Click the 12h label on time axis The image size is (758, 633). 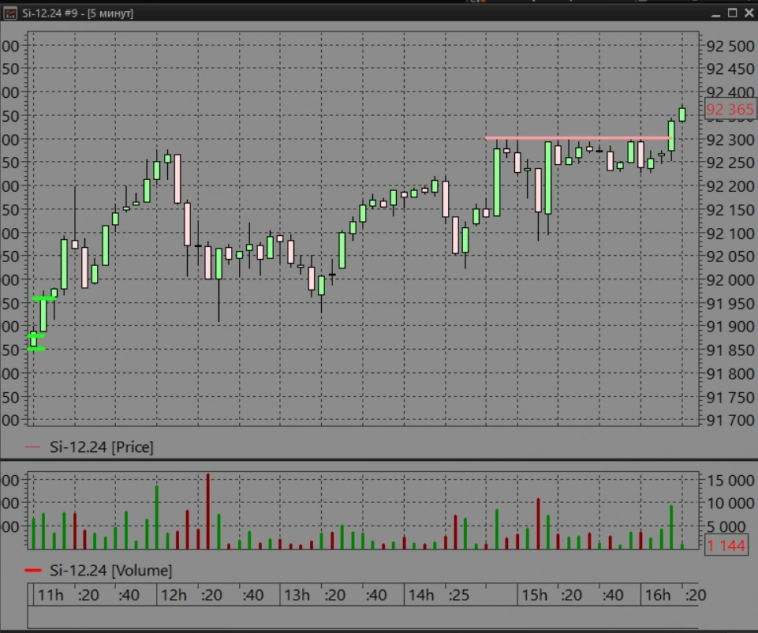(x=172, y=595)
